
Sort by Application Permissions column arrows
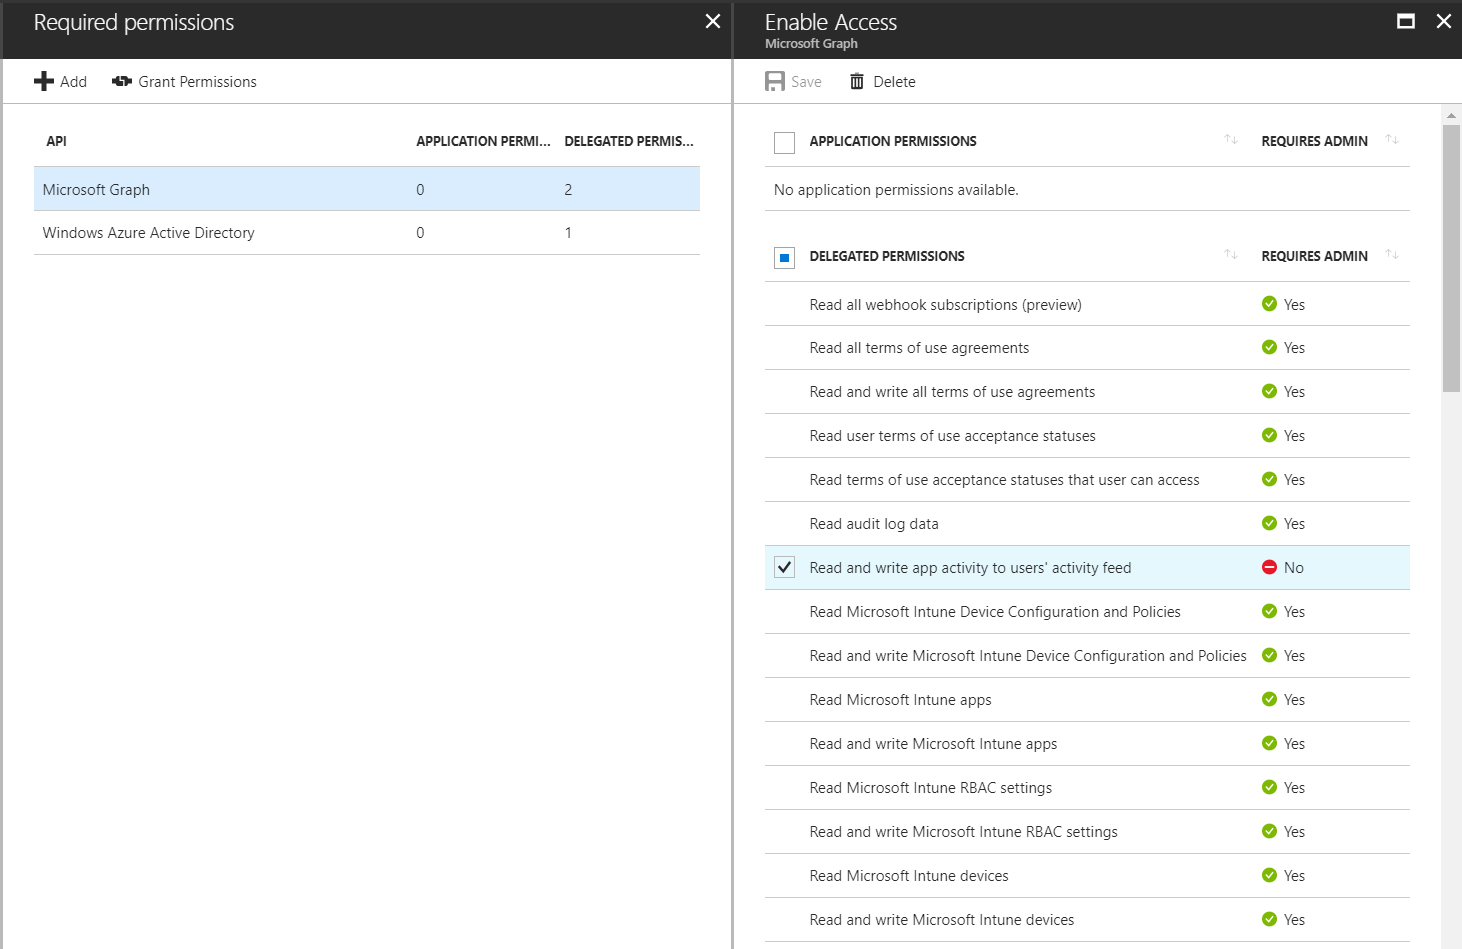[x=1231, y=140]
